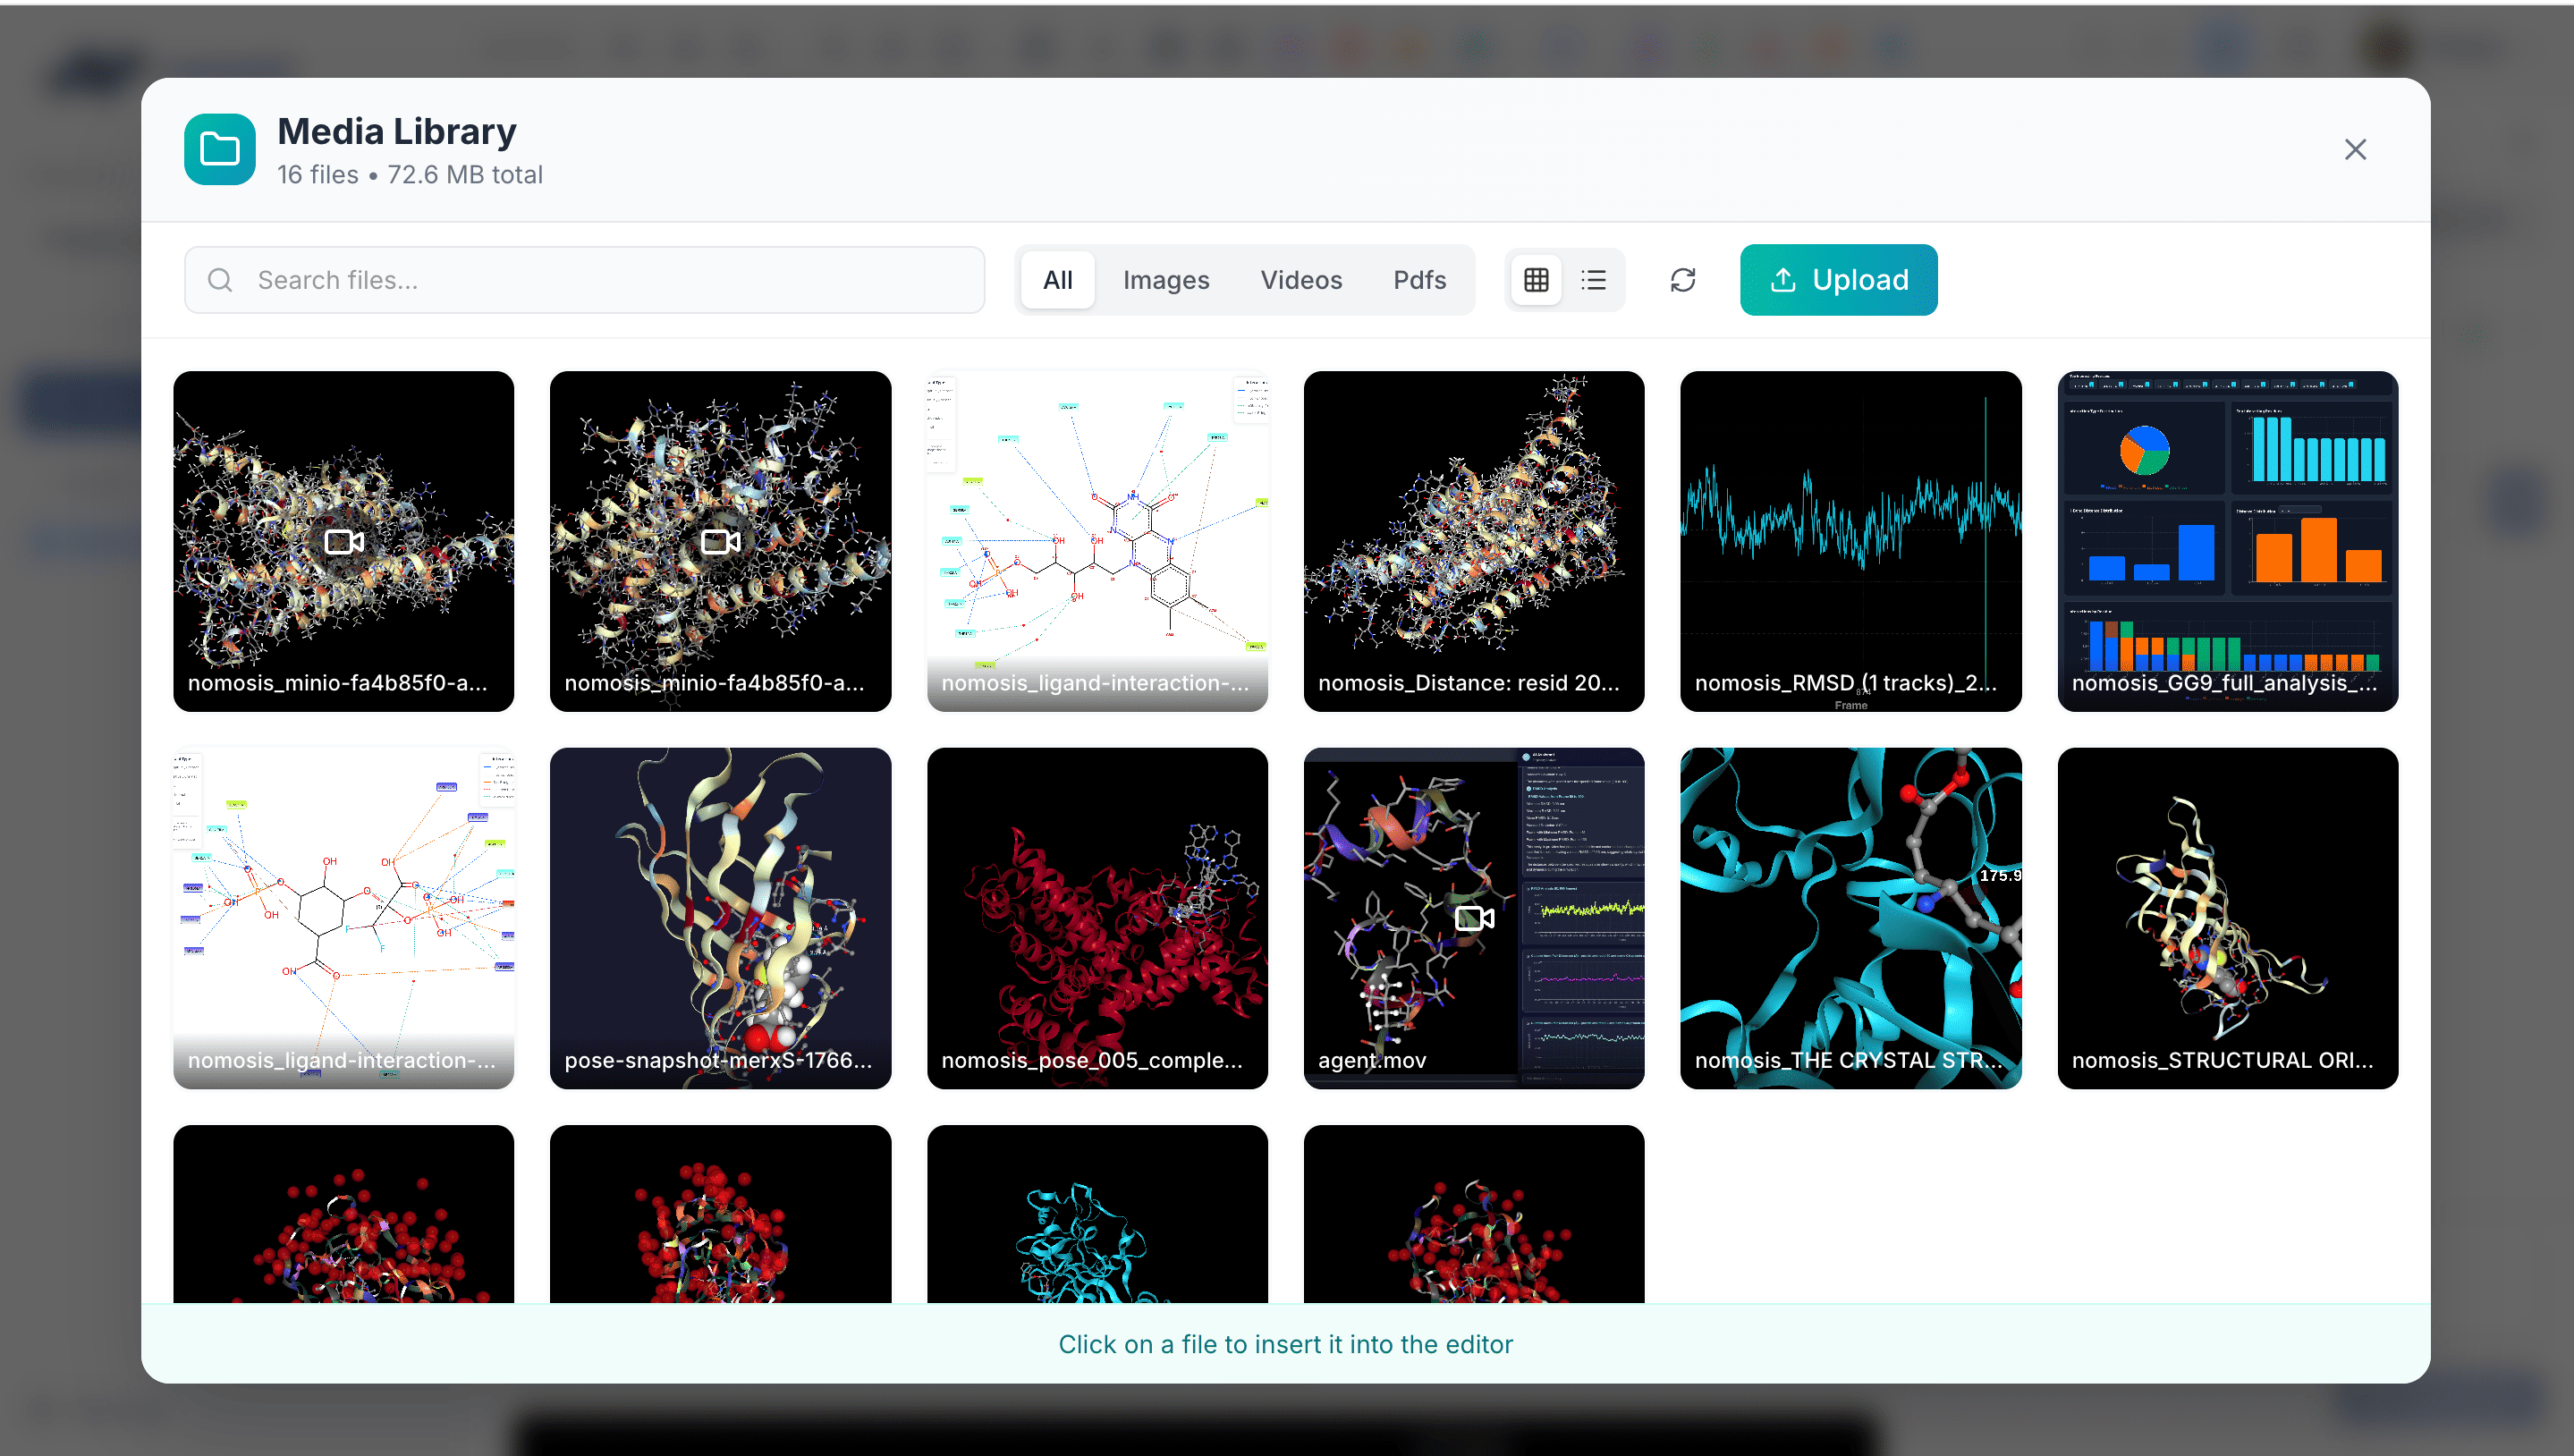Viewport: 2574px width, 1456px height.
Task: Click the search magnifier icon
Action: pos(220,280)
